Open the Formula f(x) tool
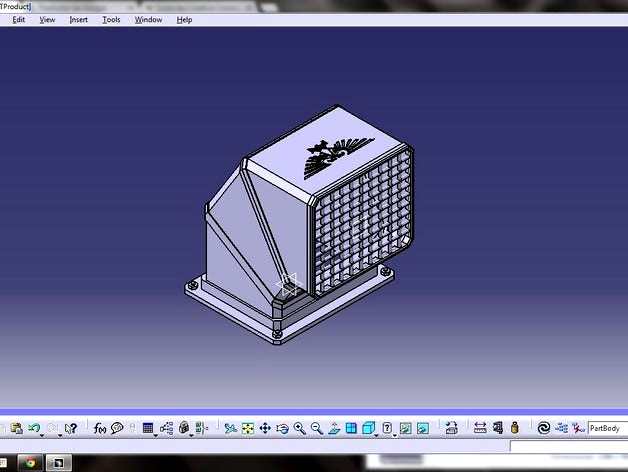The height and width of the screenshot is (472, 628). (100, 428)
